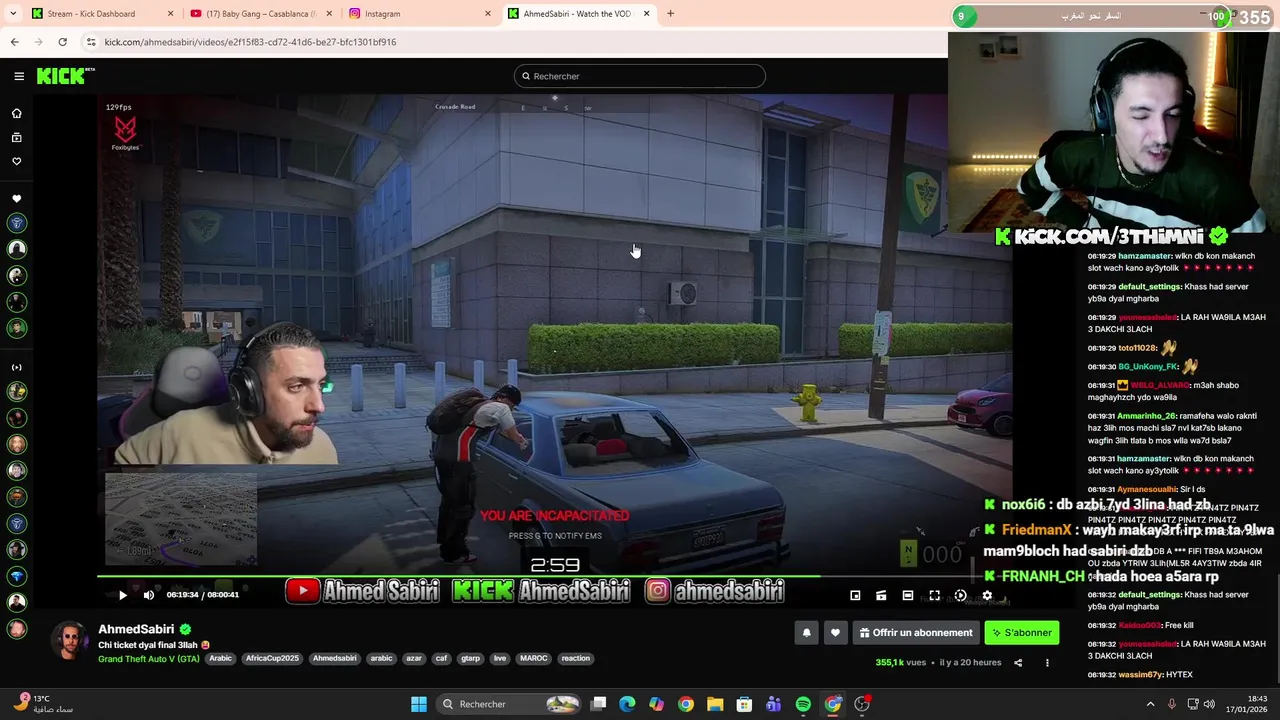1280x720 pixels.
Task: Open Microsoft Teams from the taskbar
Action: tap(773, 704)
